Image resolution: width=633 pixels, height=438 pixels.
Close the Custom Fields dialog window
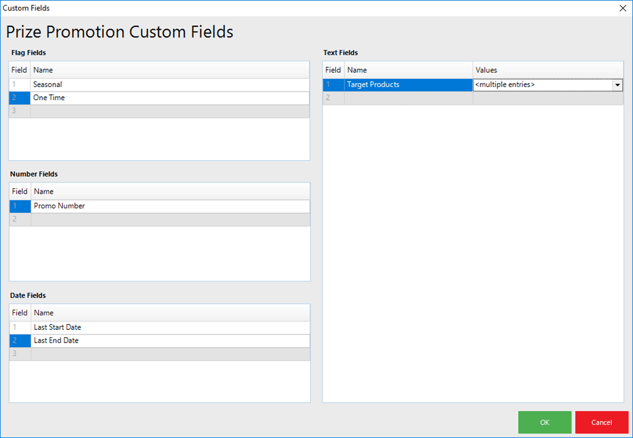[622, 8]
